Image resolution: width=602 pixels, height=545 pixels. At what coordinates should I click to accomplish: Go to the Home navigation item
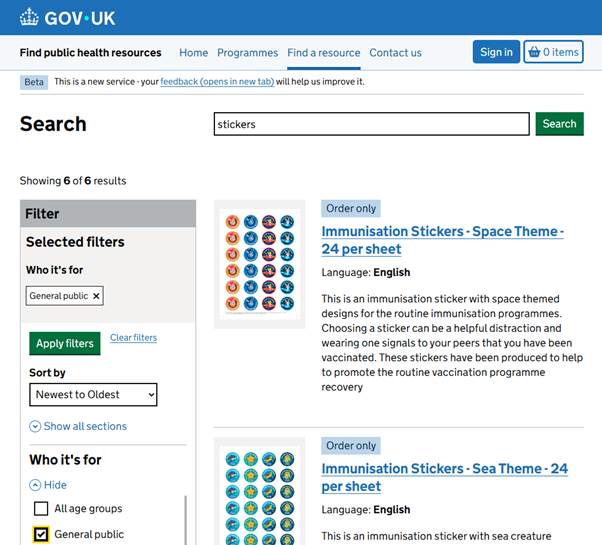pos(193,53)
